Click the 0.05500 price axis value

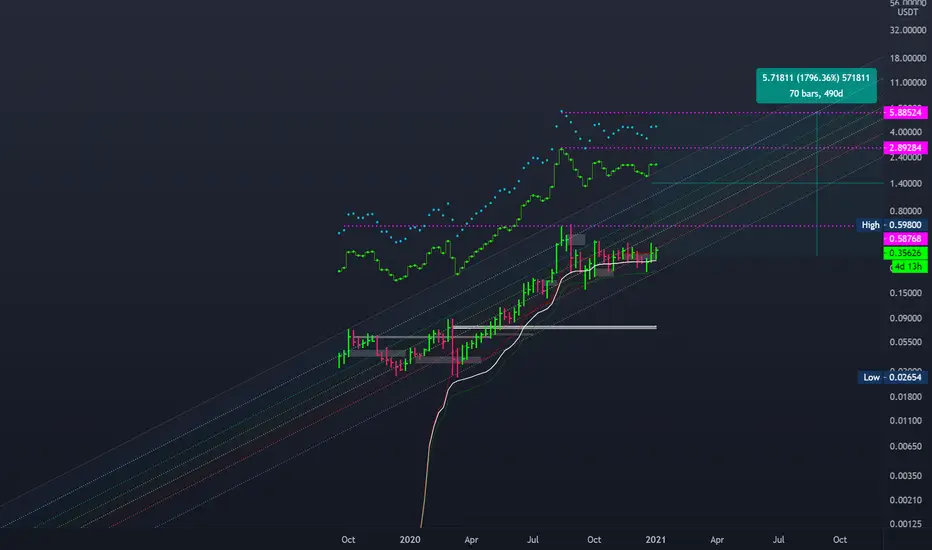coord(908,342)
